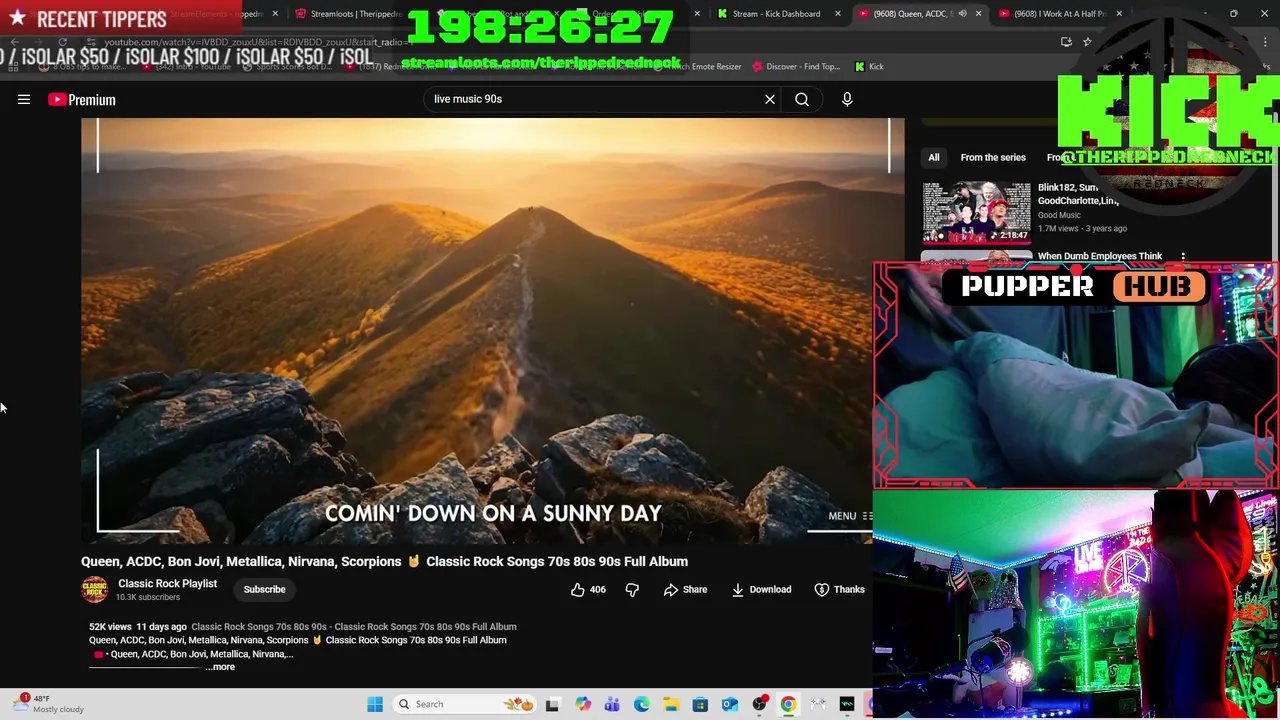Open the When Dumb Employees Think video title

(x=1100, y=256)
